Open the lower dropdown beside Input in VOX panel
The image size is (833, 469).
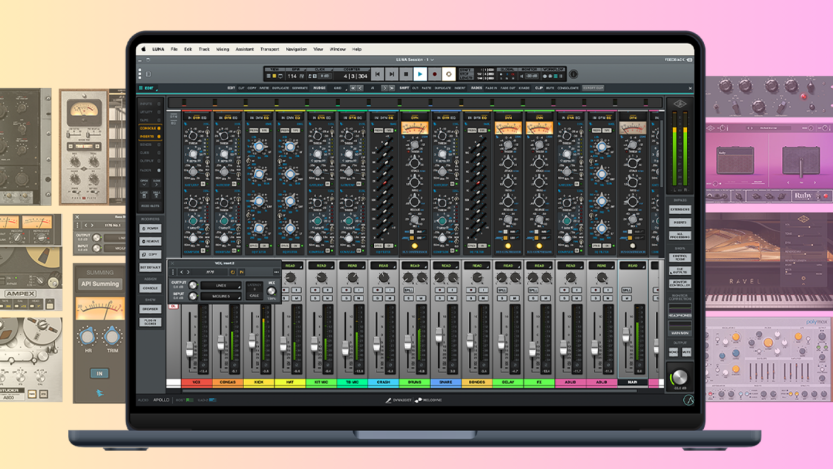[x=221, y=296]
